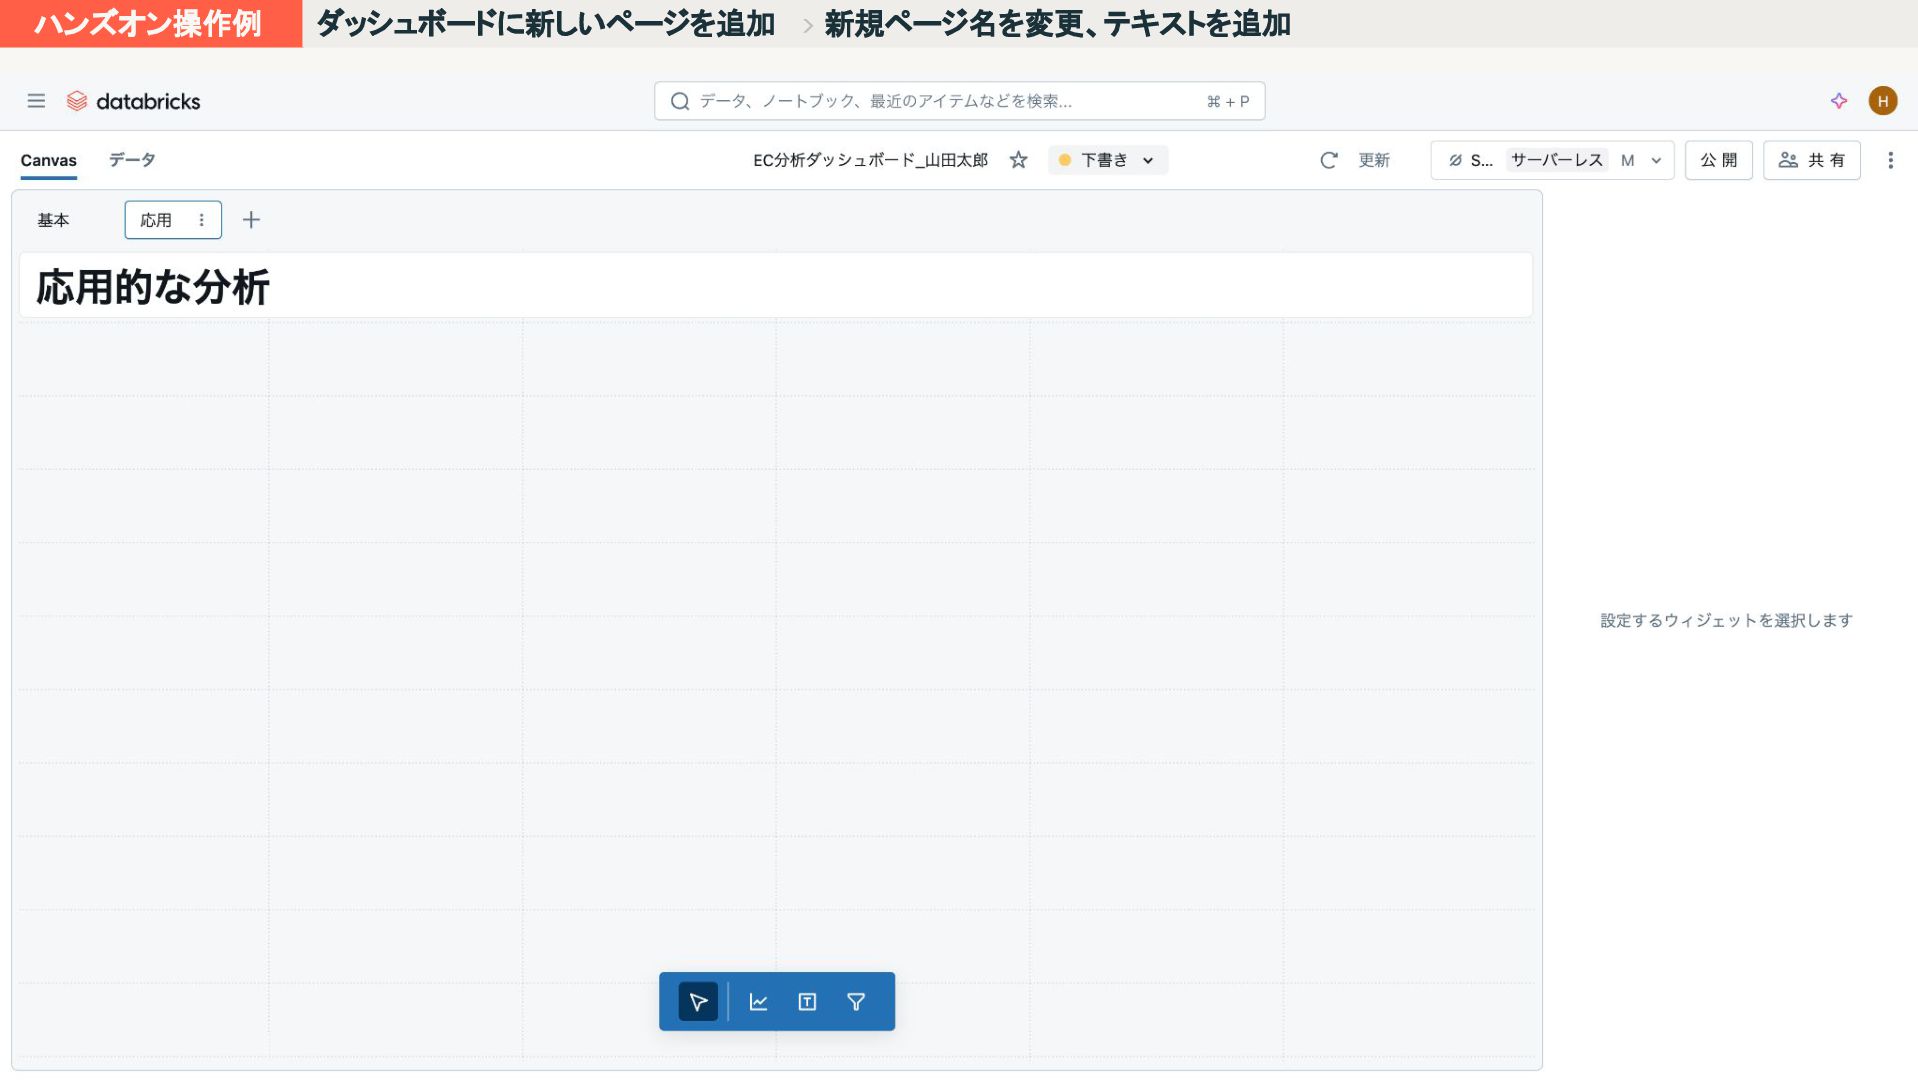Viewport: 1918px width, 1080px height.
Task: Switch to the Canvas tab
Action: coord(48,160)
